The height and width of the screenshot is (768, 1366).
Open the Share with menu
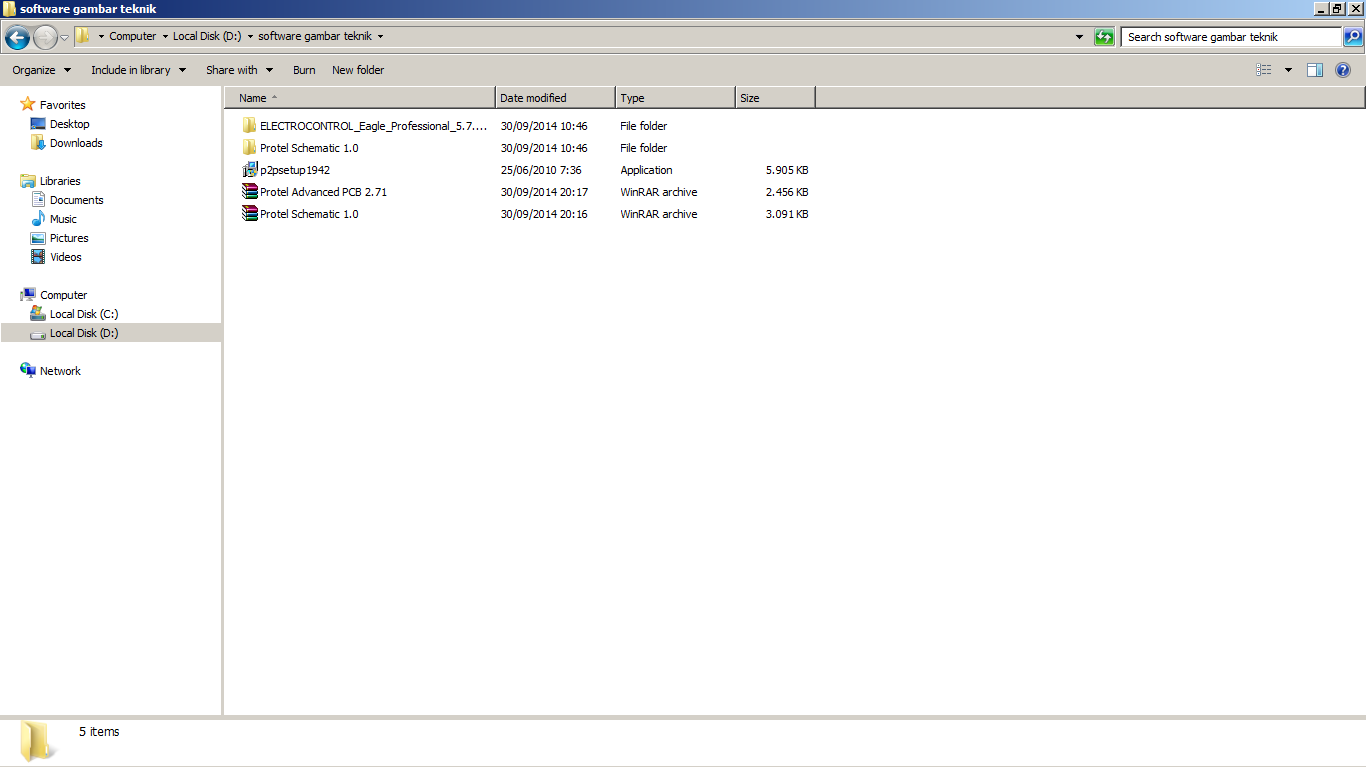point(239,70)
